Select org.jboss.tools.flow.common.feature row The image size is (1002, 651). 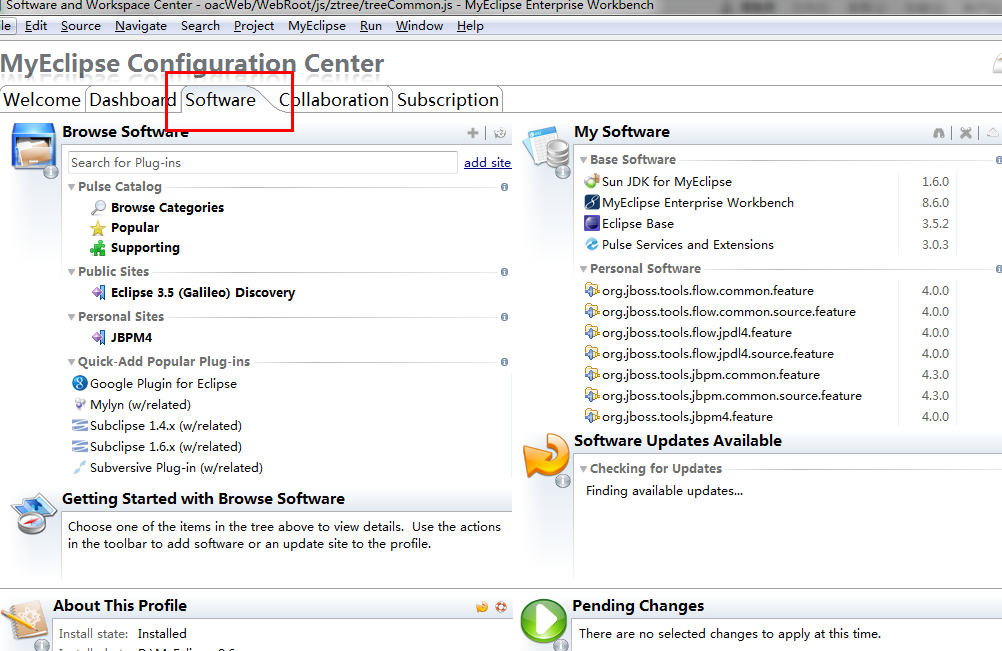pyautogui.click(x=707, y=291)
